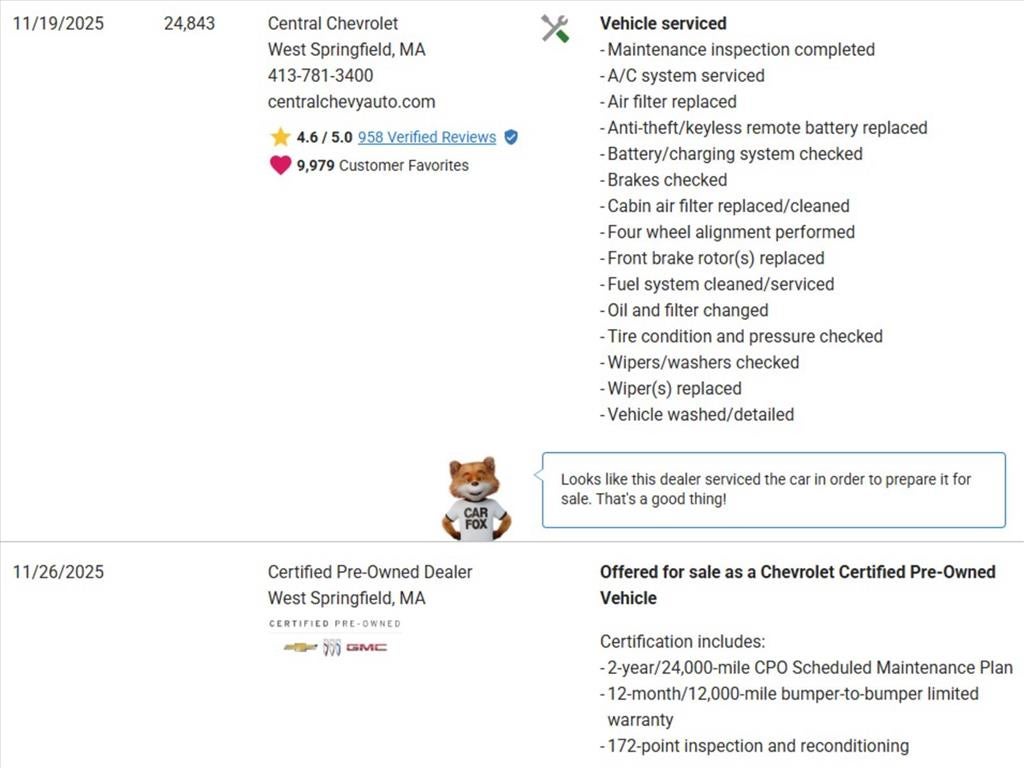Click the dealer phone number 413-781-3400
Viewport: 1024px width, 768px height.
pos(320,75)
